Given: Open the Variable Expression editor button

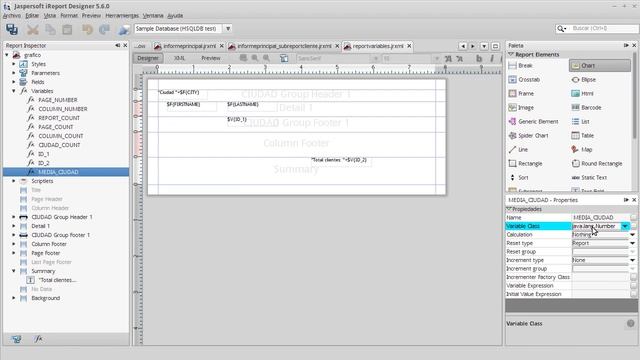Looking at the screenshot, I should point(633,286).
